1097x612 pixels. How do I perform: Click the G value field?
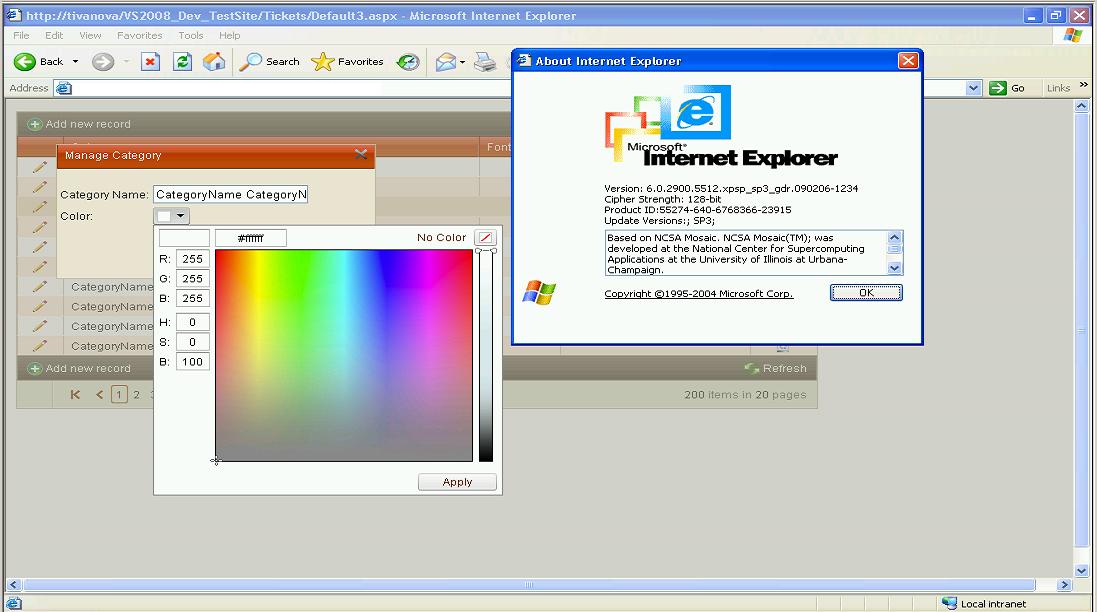(x=192, y=278)
